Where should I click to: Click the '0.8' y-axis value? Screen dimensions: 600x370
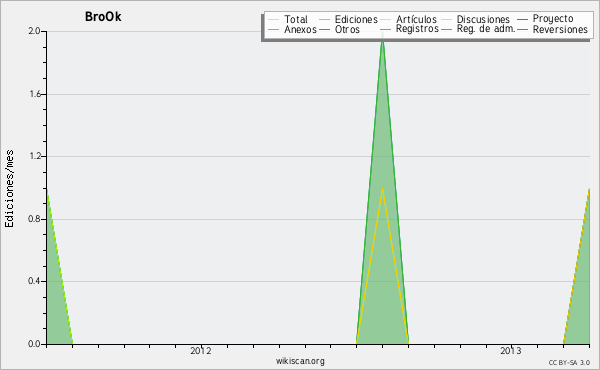[x=34, y=219]
